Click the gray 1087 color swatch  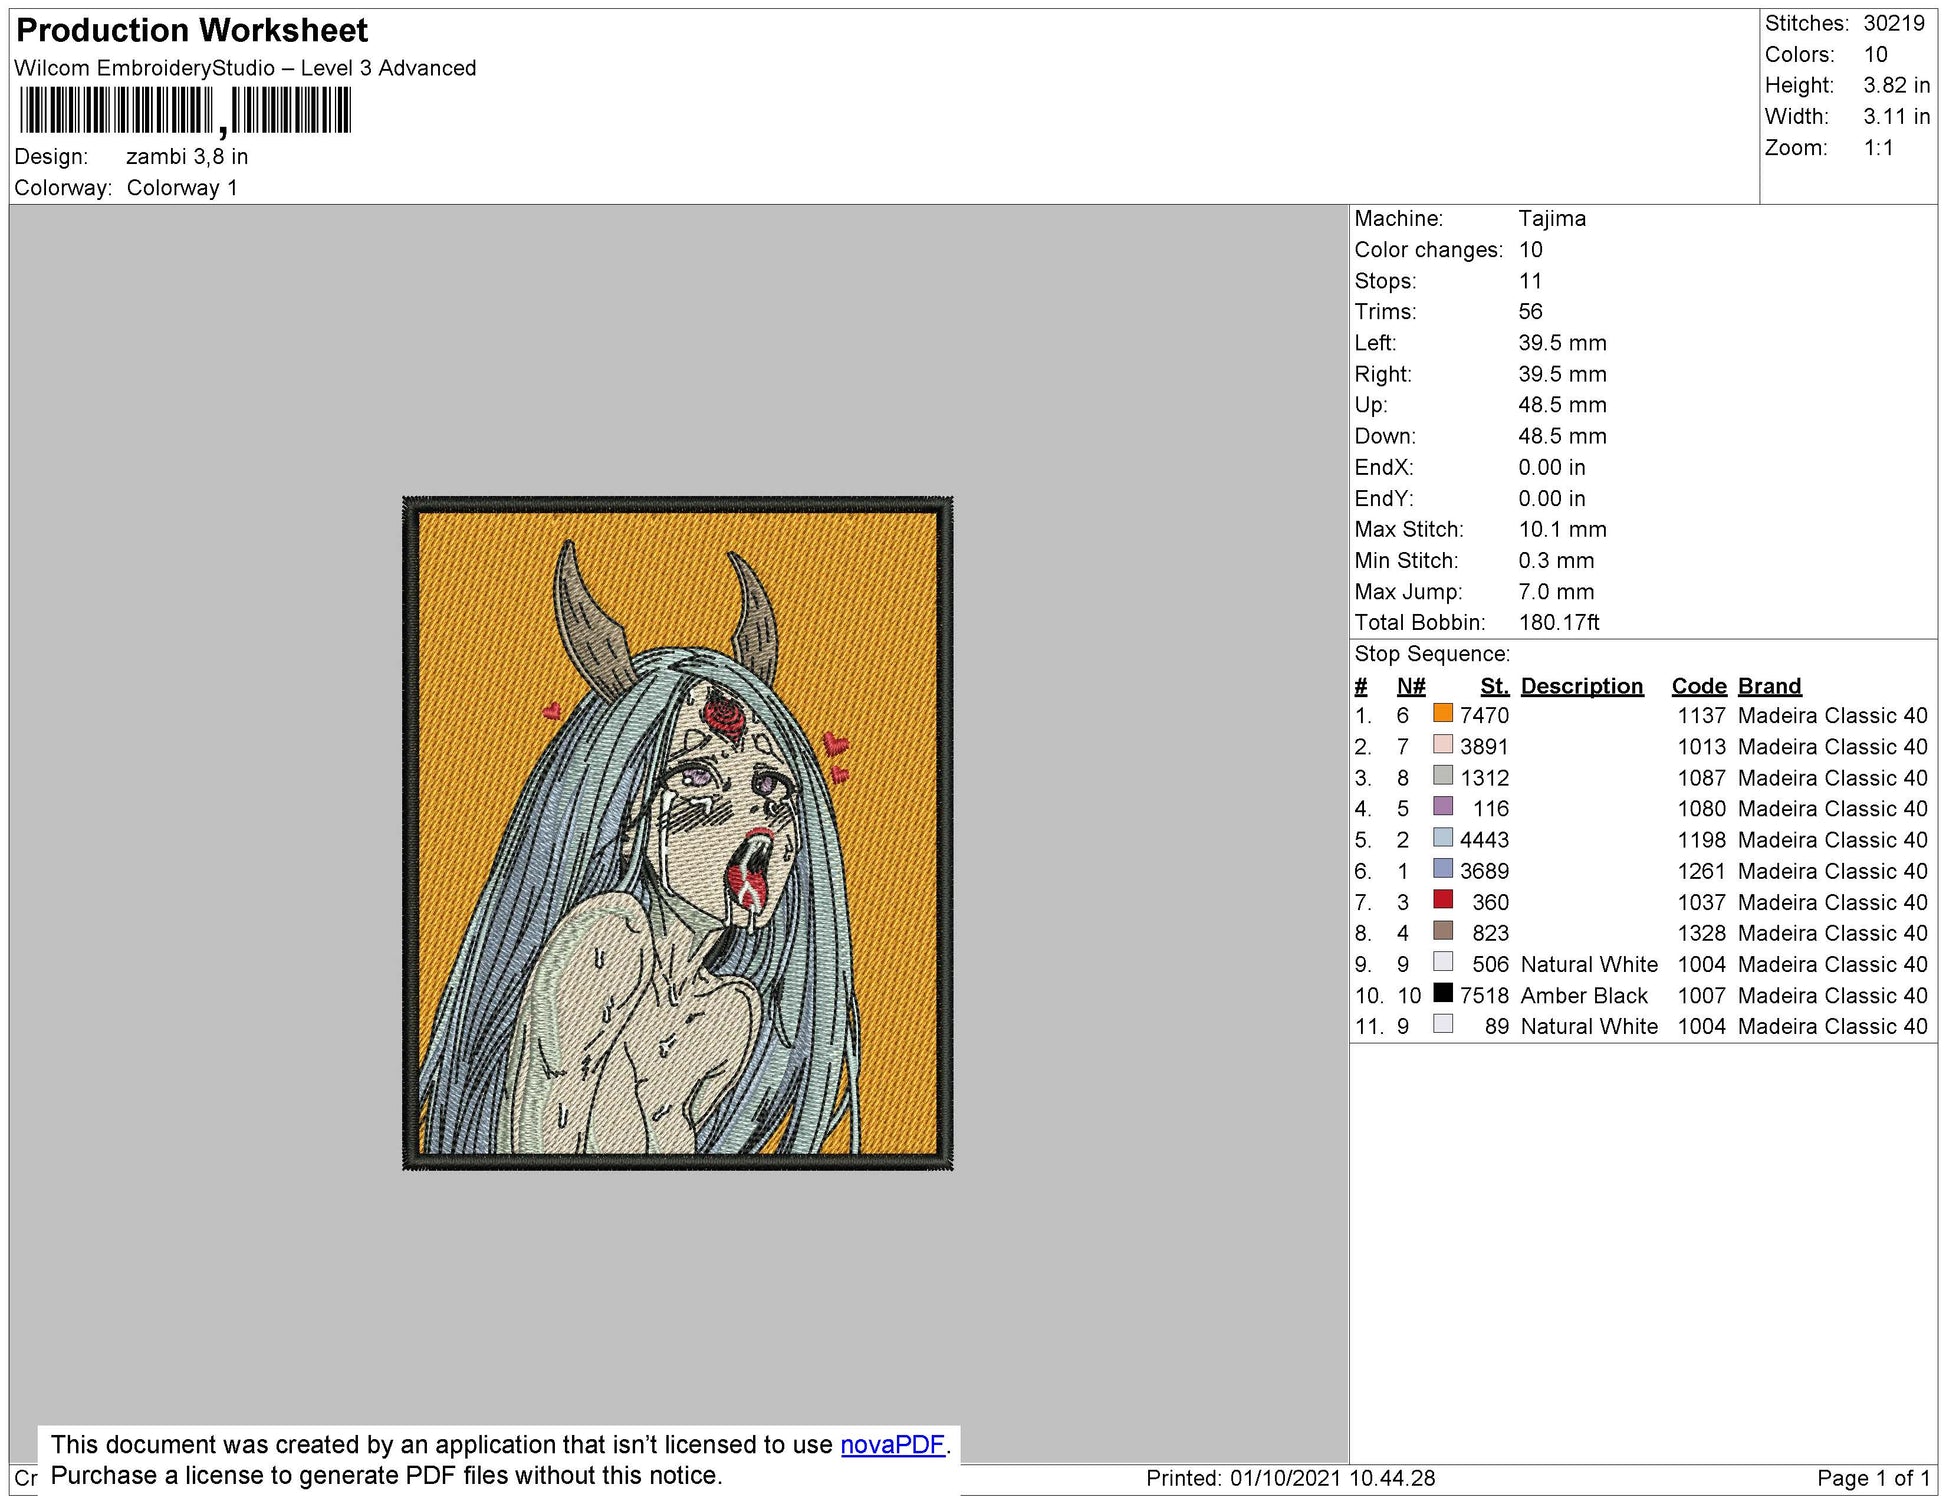tap(1442, 775)
